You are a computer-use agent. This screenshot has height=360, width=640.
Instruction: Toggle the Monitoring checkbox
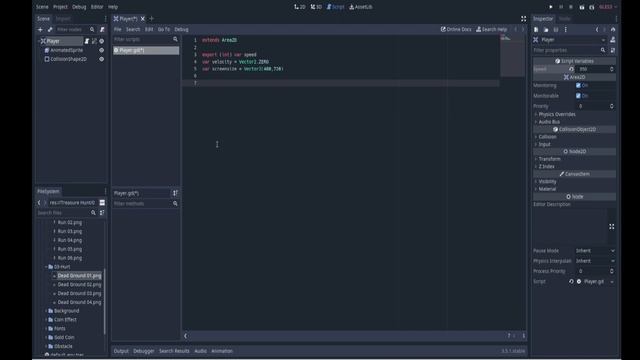[x=578, y=85]
